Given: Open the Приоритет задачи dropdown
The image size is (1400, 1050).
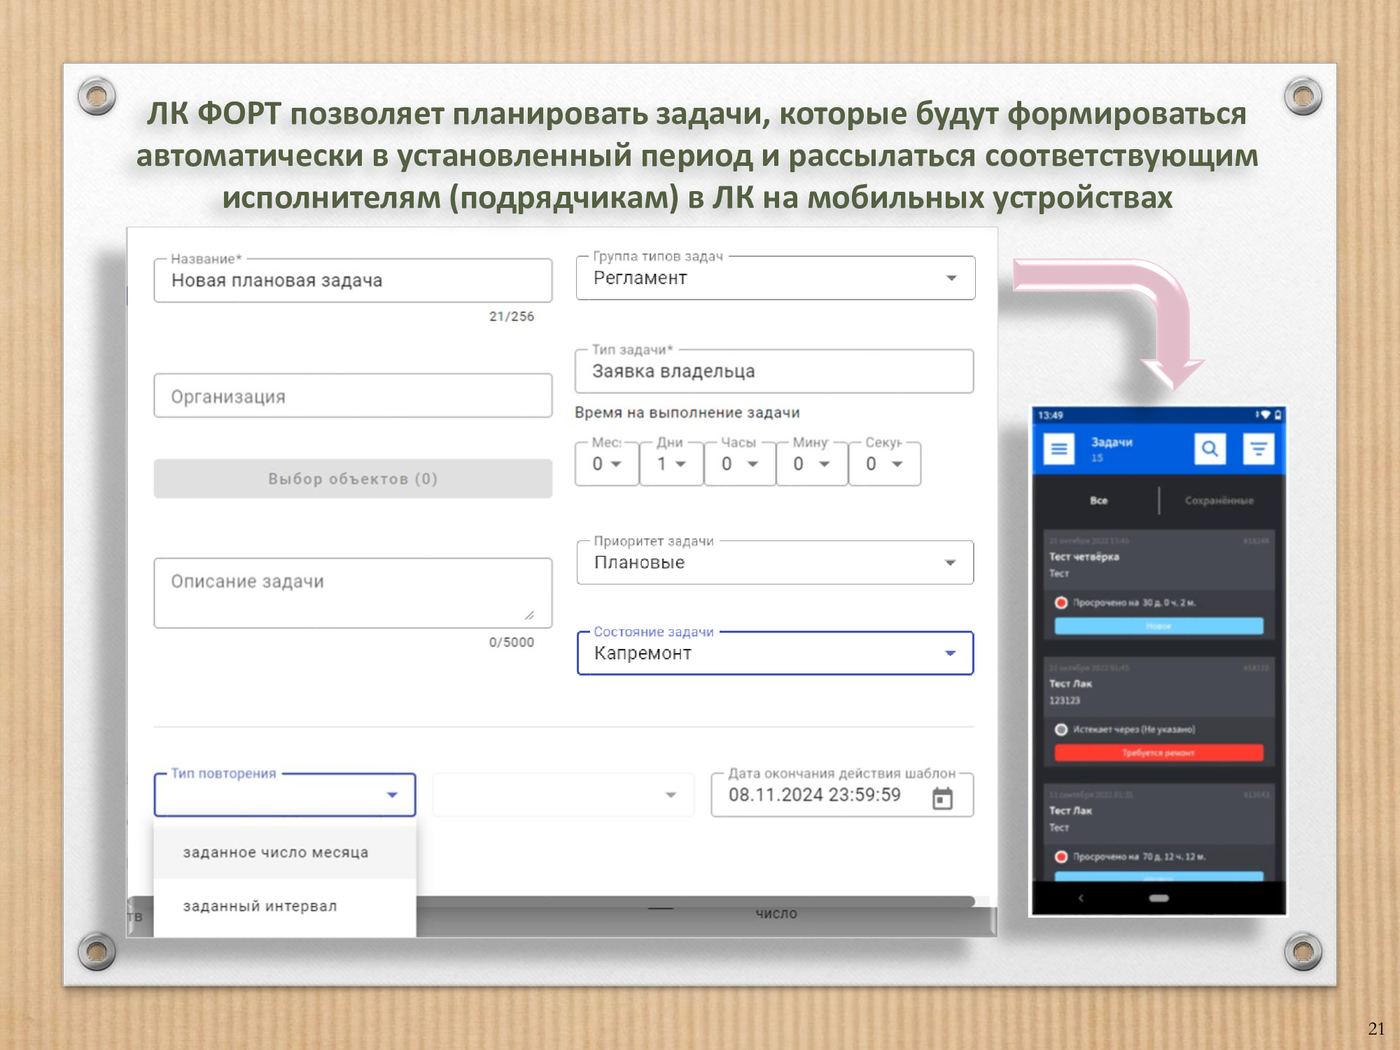Looking at the screenshot, I should pos(775,562).
